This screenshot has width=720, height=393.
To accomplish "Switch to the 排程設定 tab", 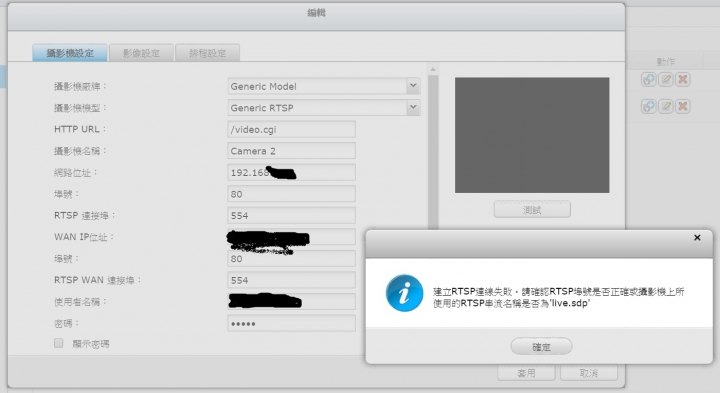I will click(208, 53).
